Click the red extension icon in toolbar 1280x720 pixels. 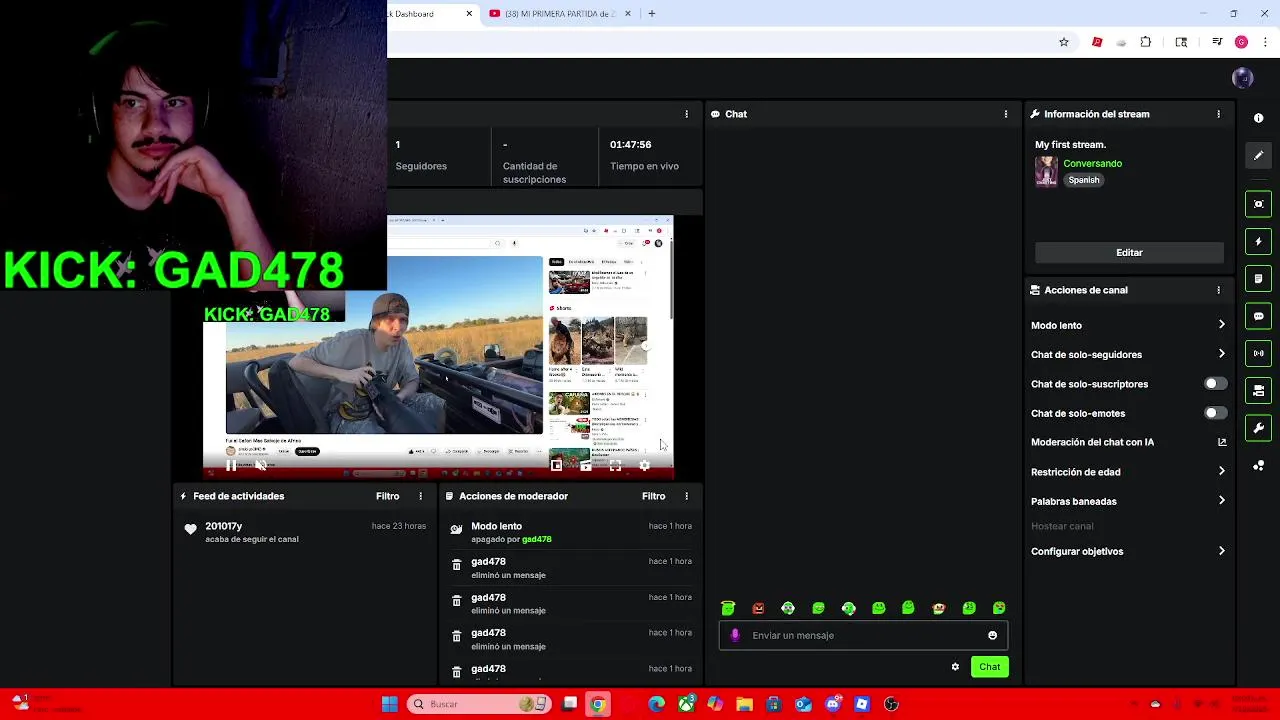(1097, 42)
